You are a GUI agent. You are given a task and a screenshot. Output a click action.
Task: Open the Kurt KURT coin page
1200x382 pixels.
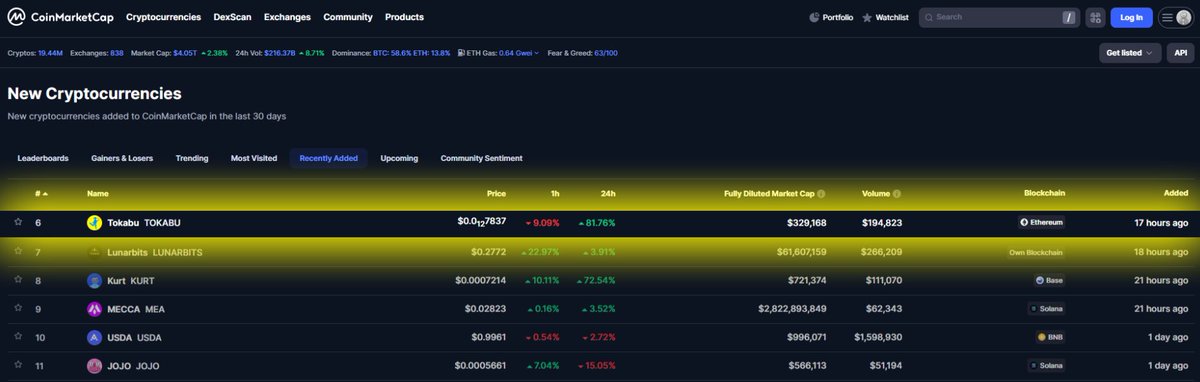coord(130,280)
